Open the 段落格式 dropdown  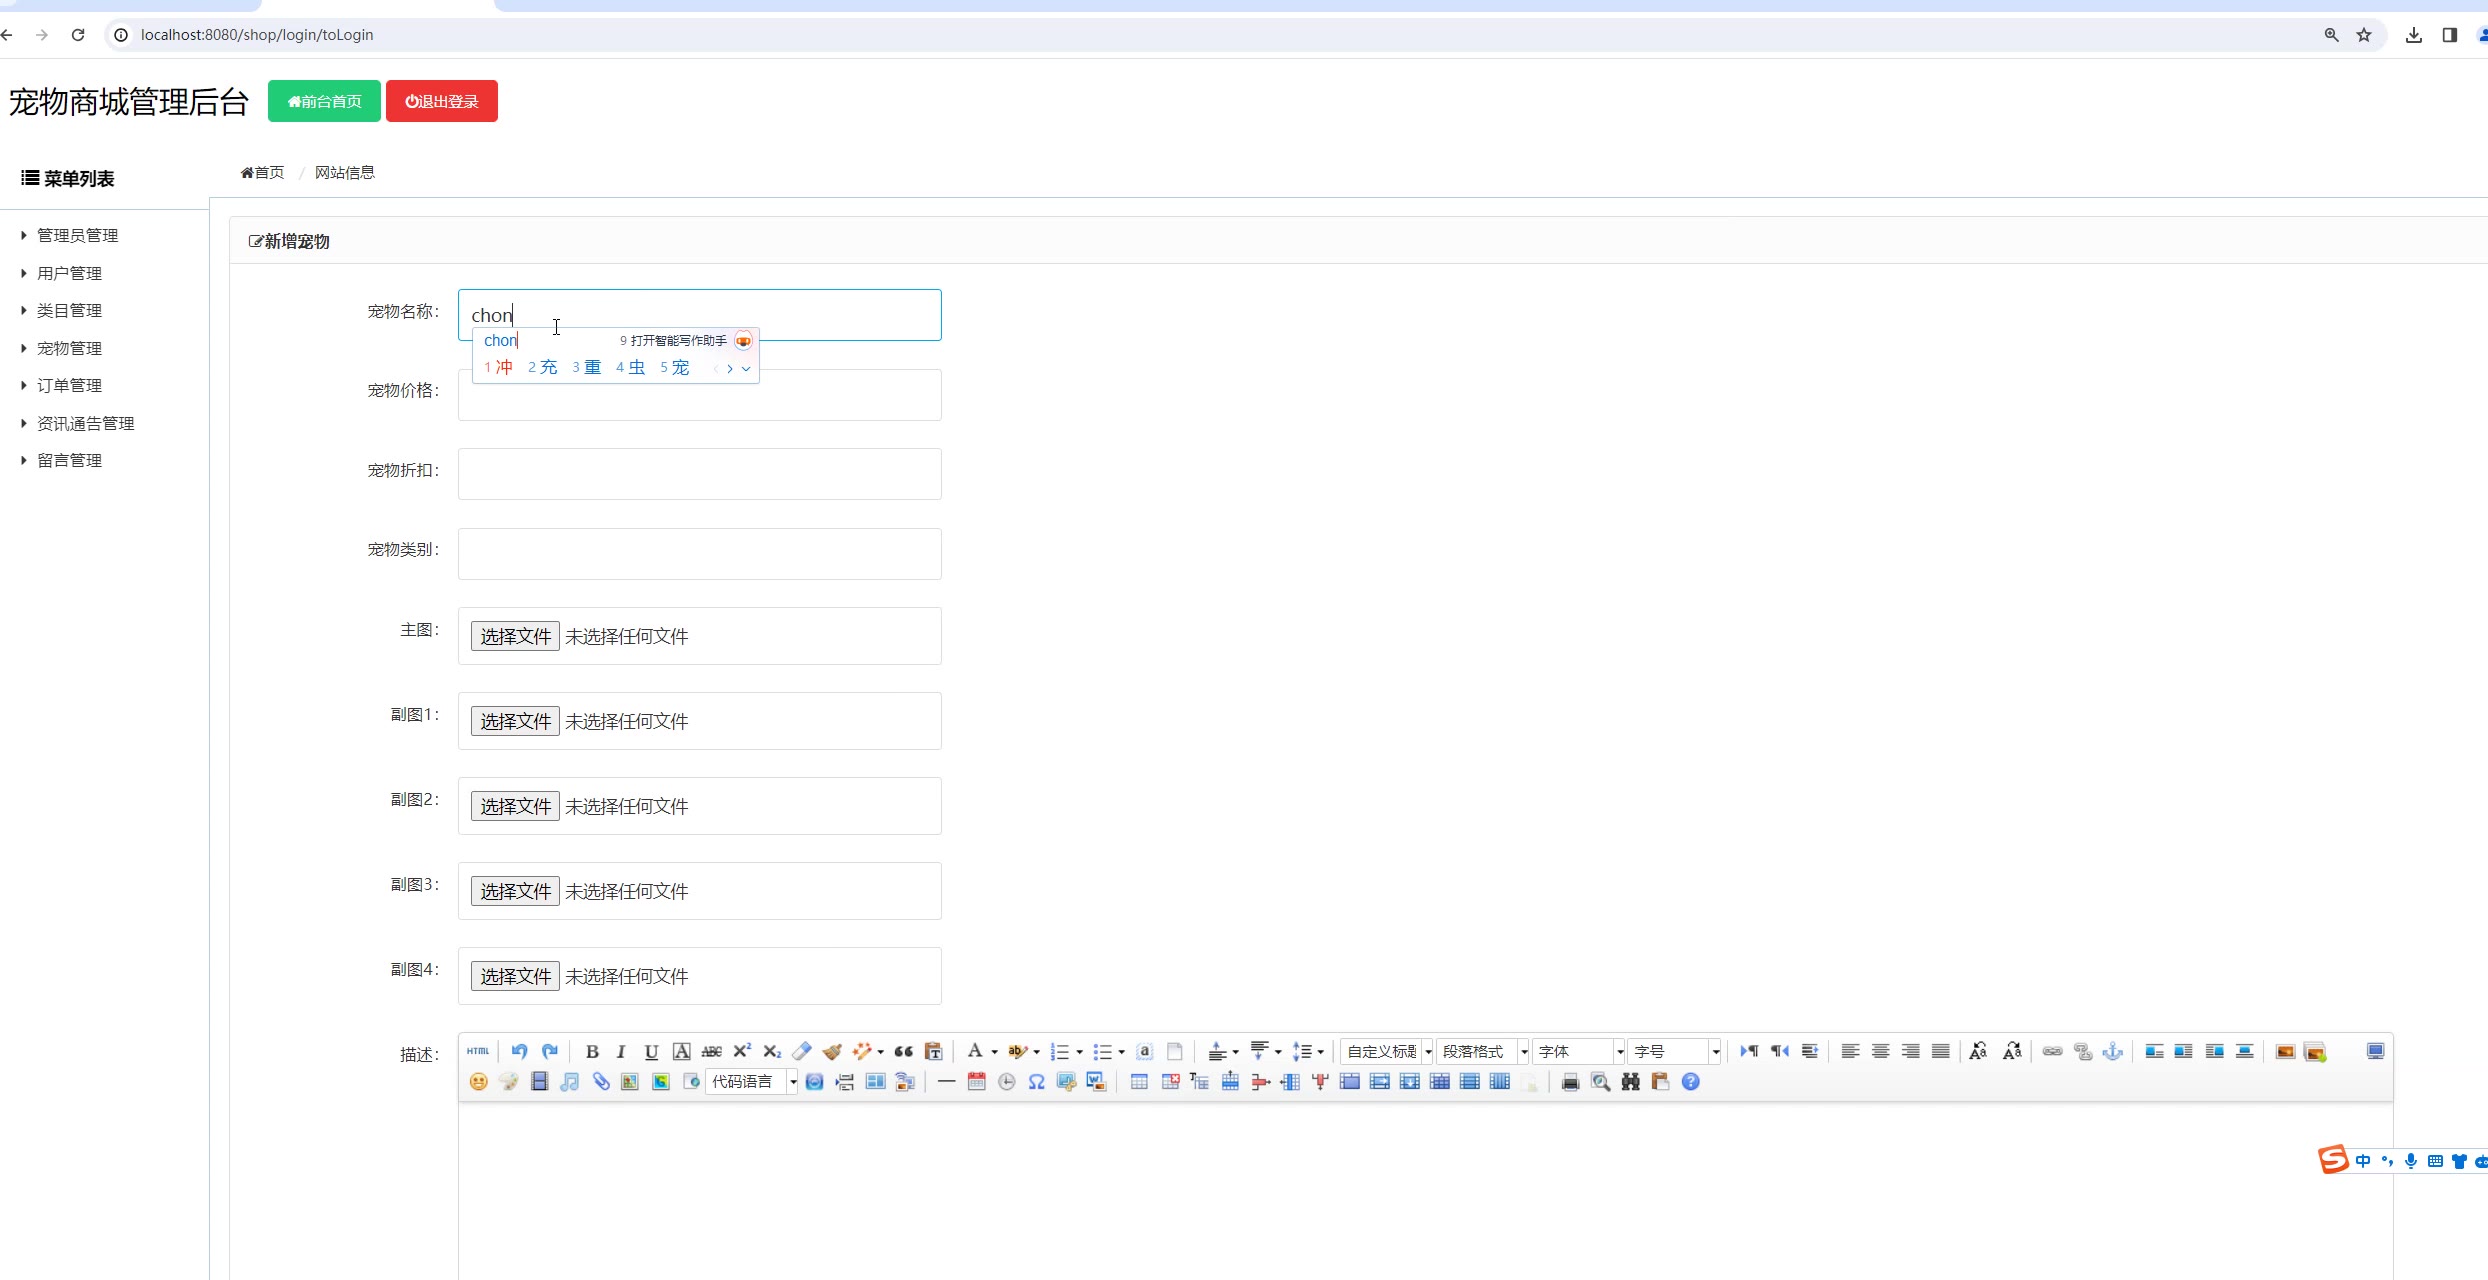1483,1051
